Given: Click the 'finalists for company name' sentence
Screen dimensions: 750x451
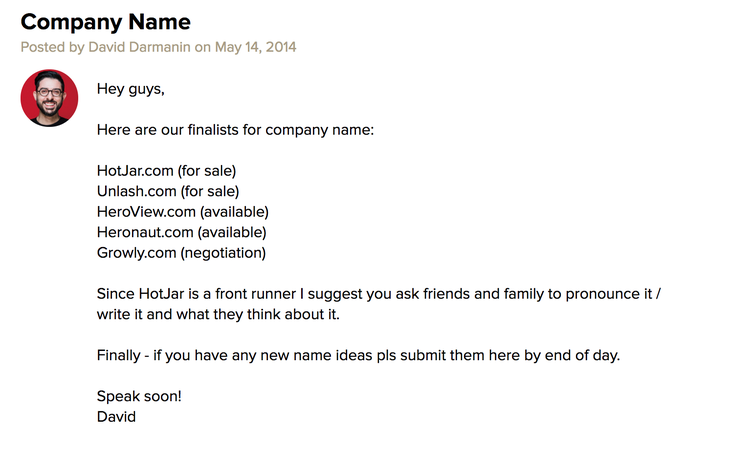Looking at the screenshot, I should tap(235, 130).
